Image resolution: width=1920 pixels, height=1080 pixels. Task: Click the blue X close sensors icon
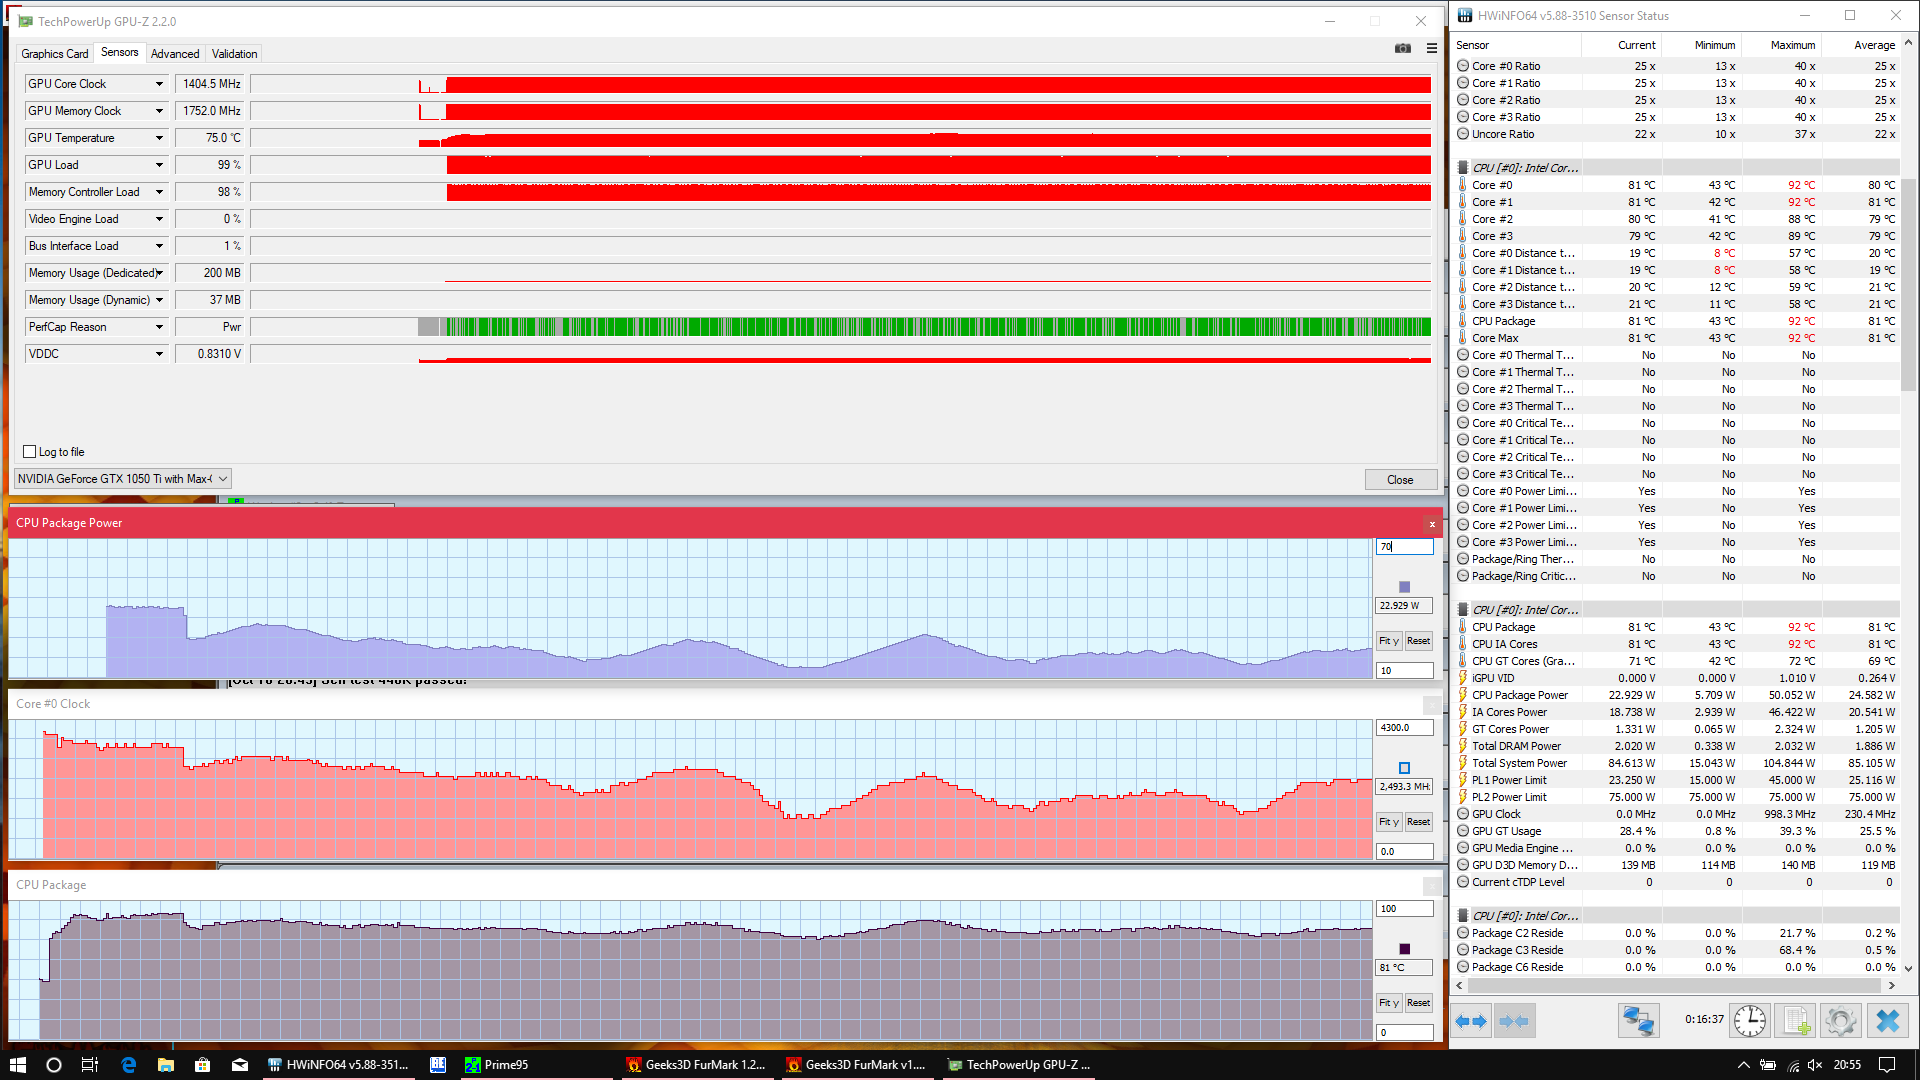[x=1887, y=1021]
